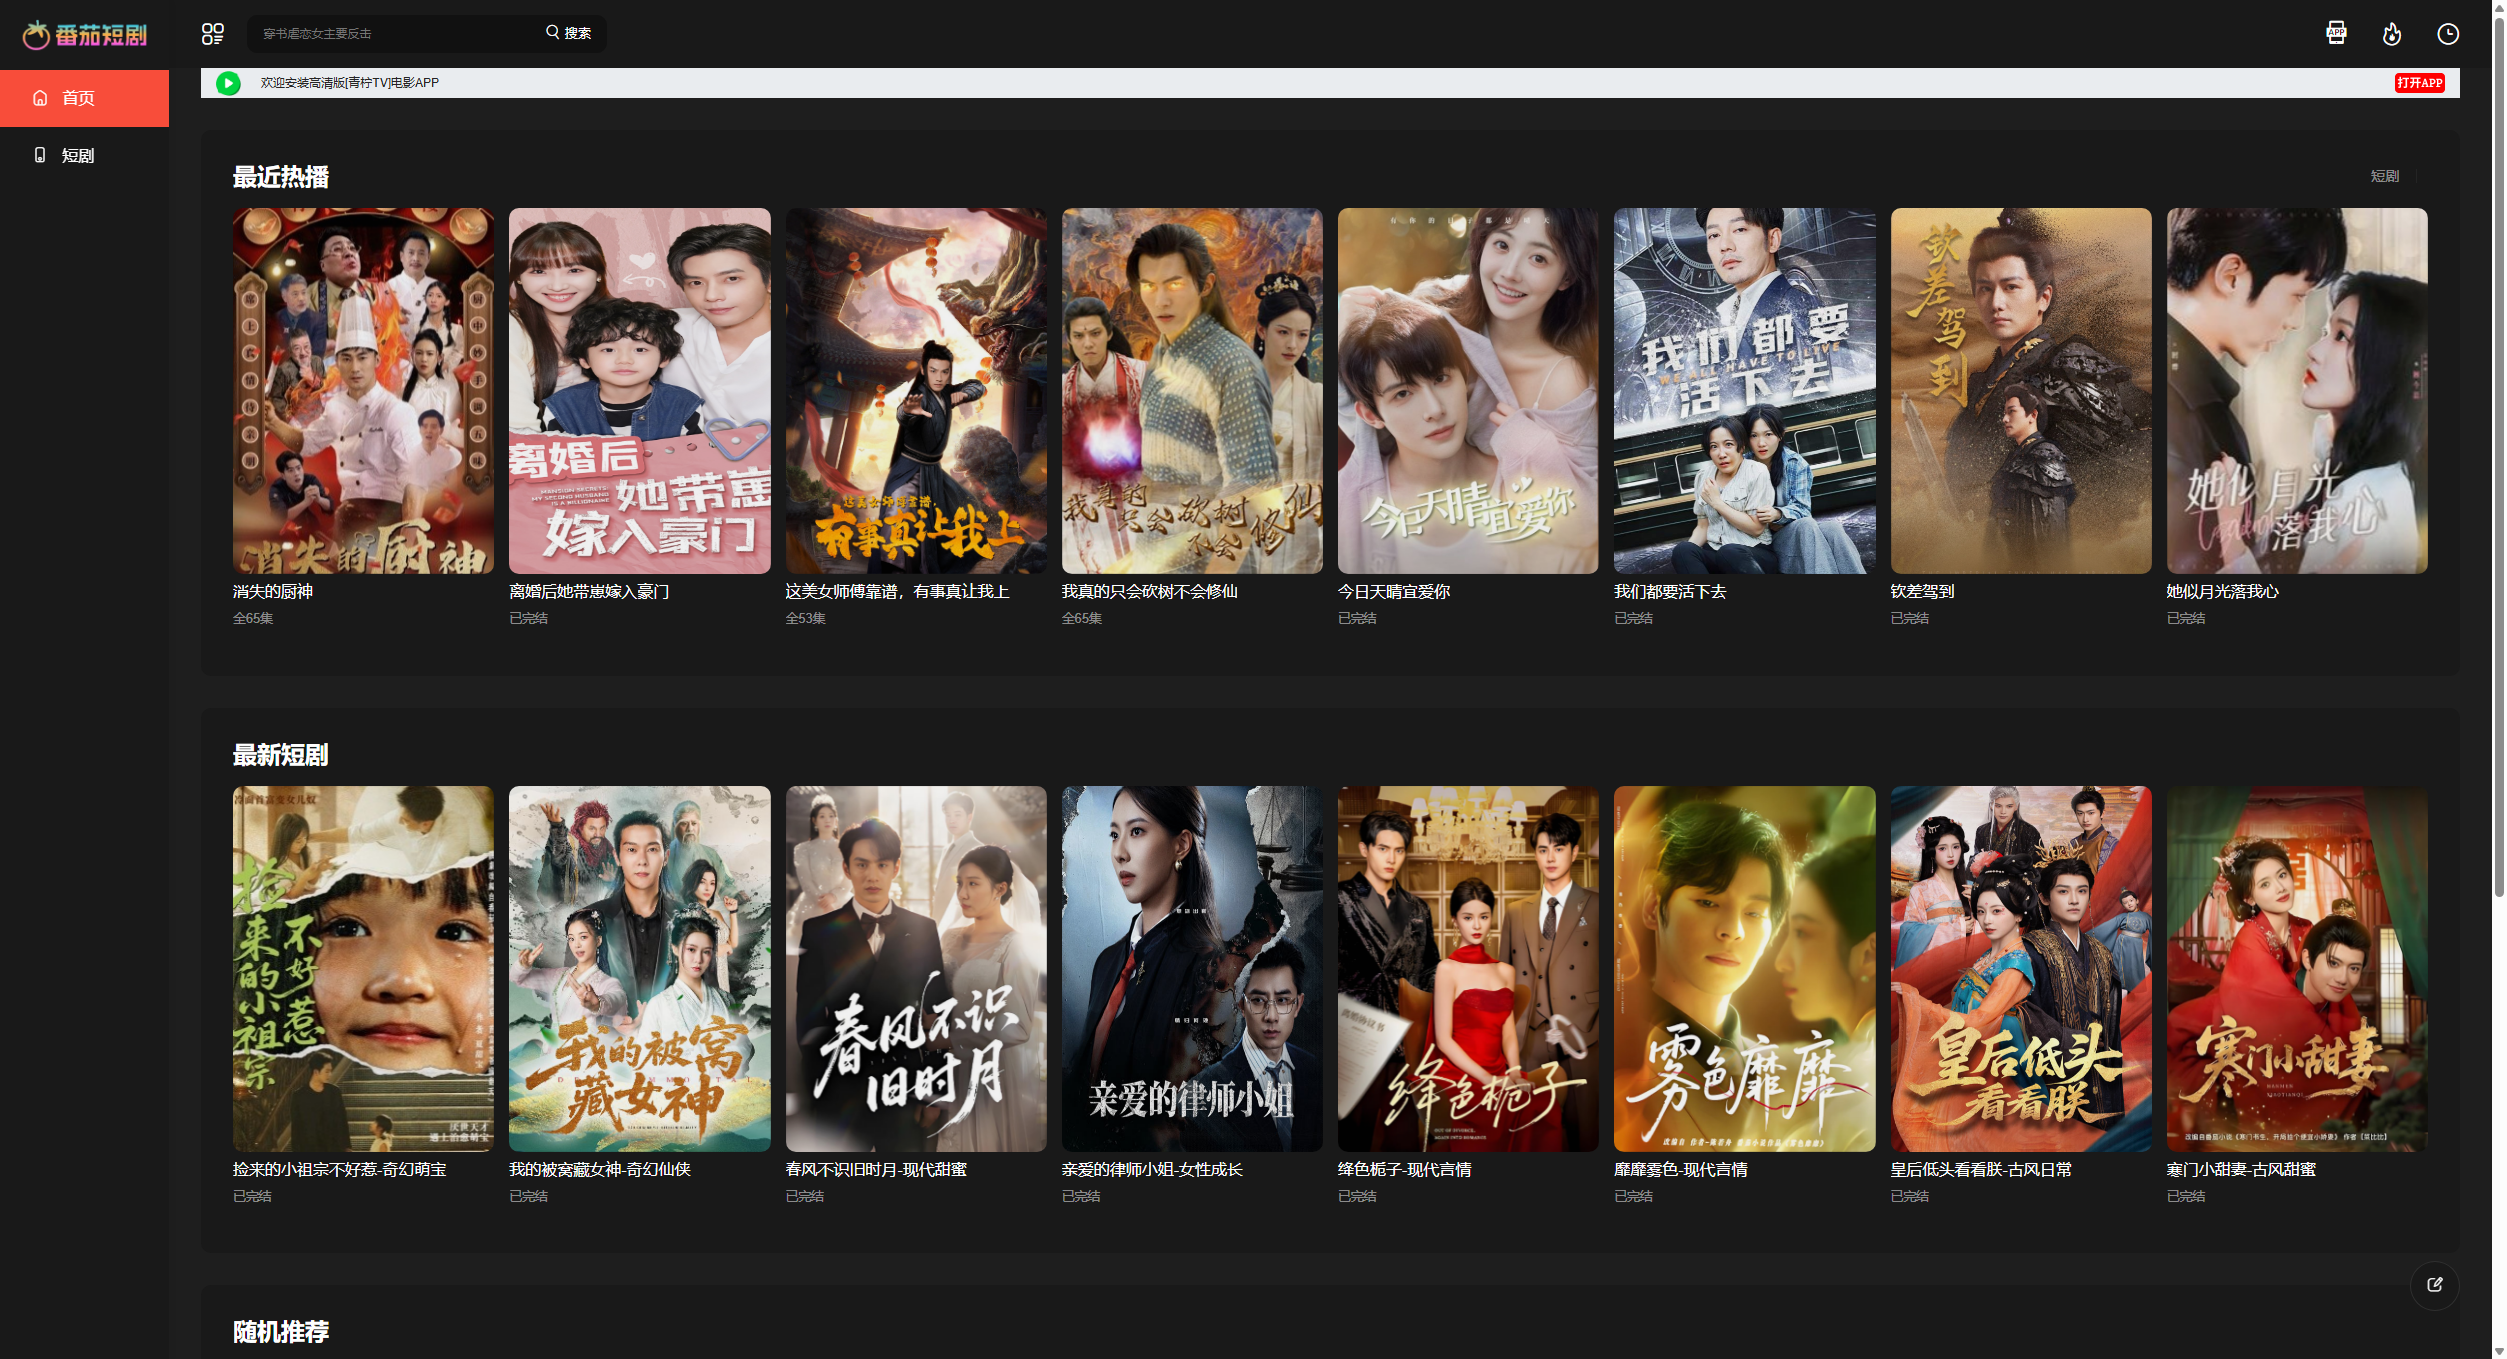2507x1359 pixels.
Task: Click the title text 消失的厨神
Action: 273,592
